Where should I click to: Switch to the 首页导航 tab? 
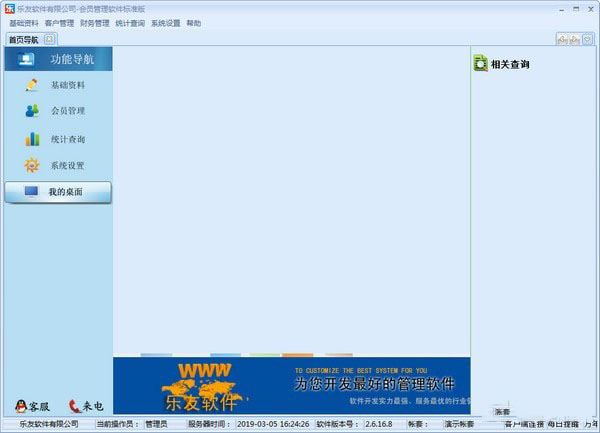(24, 40)
